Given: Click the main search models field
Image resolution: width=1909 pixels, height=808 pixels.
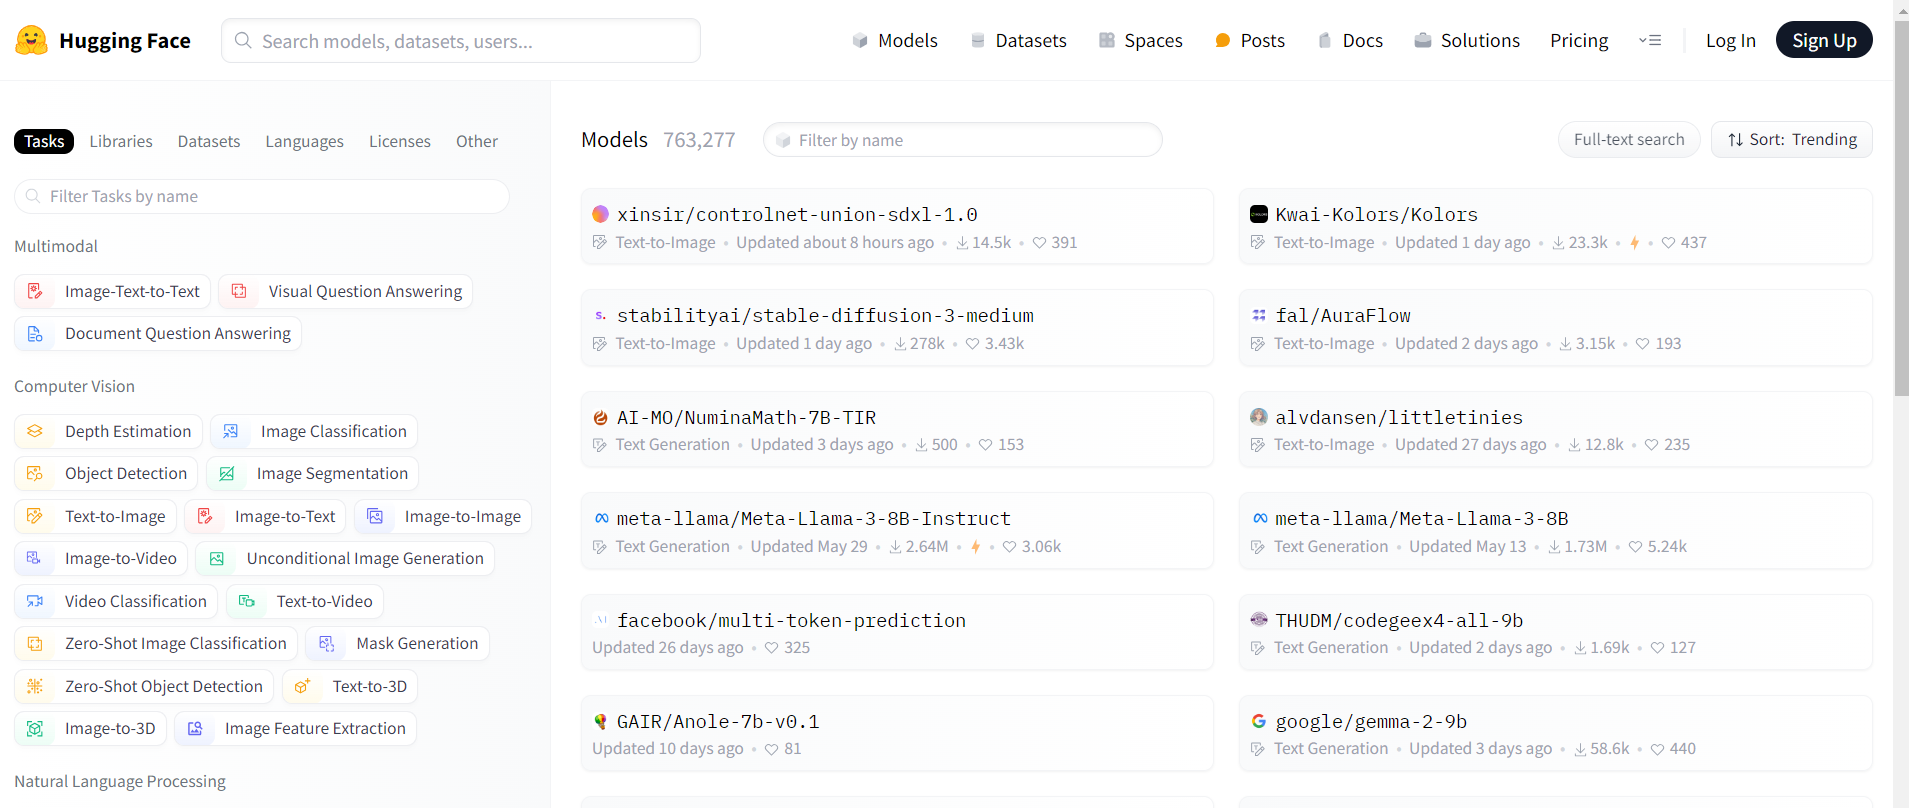Looking at the screenshot, I should click(x=461, y=41).
